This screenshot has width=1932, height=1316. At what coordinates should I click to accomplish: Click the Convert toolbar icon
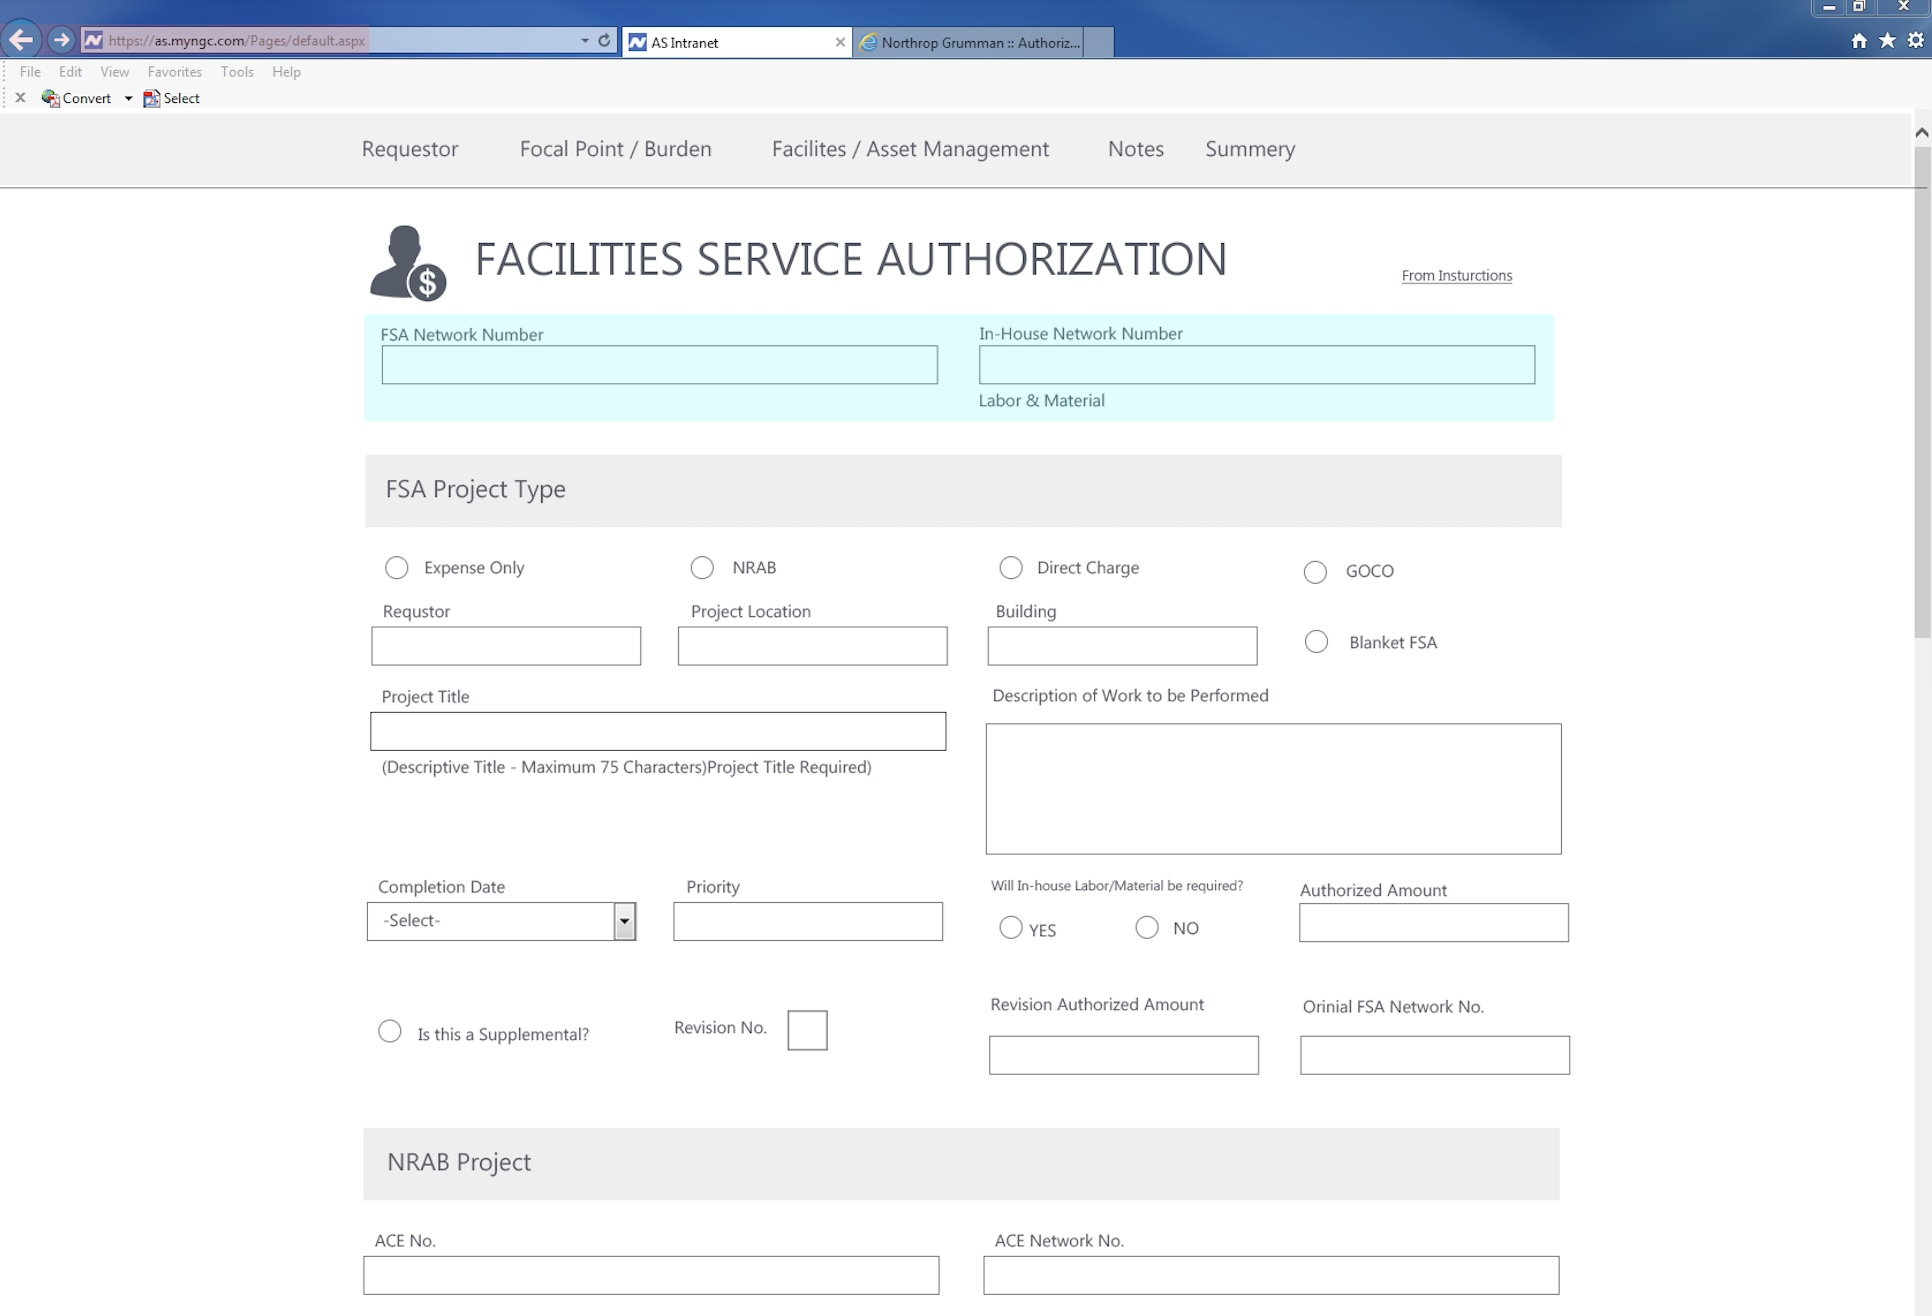(51, 98)
